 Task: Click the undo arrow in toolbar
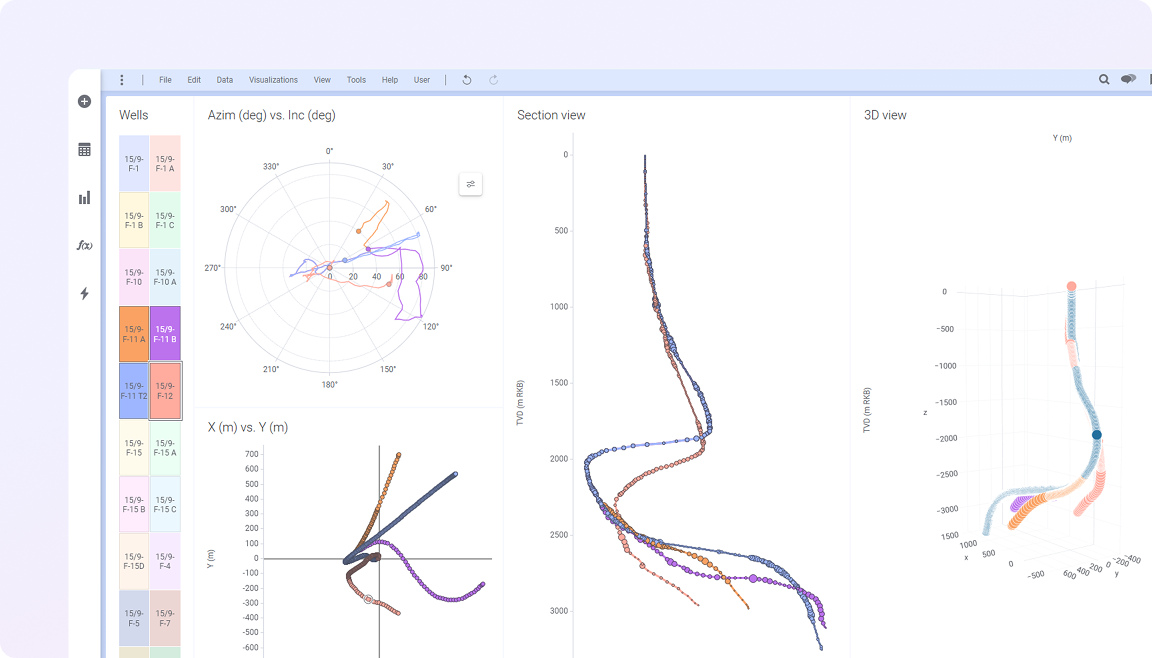(467, 80)
